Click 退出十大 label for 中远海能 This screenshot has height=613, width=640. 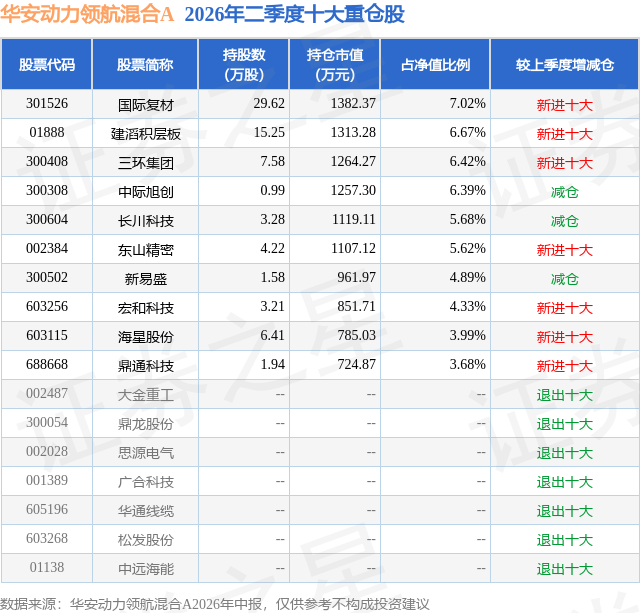(564, 569)
